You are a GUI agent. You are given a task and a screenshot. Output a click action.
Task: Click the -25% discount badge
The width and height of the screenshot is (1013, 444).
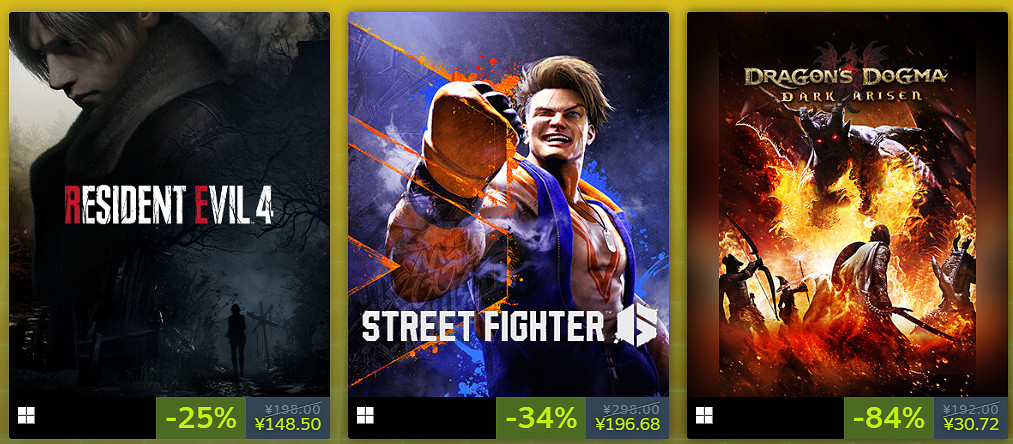click(x=201, y=418)
